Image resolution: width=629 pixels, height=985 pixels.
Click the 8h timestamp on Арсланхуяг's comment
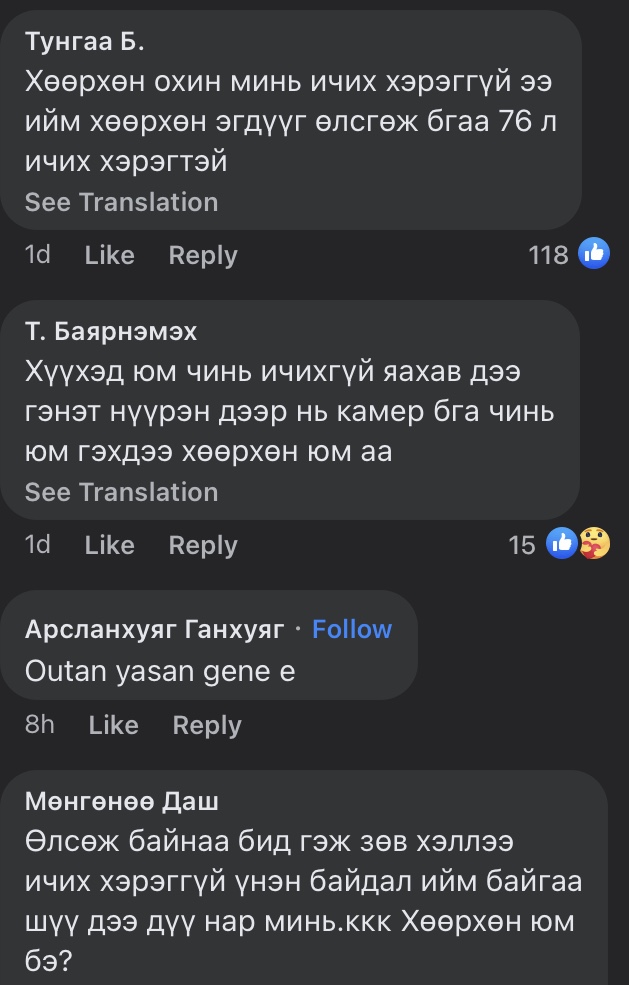pyautogui.click(x=40, y=725)
